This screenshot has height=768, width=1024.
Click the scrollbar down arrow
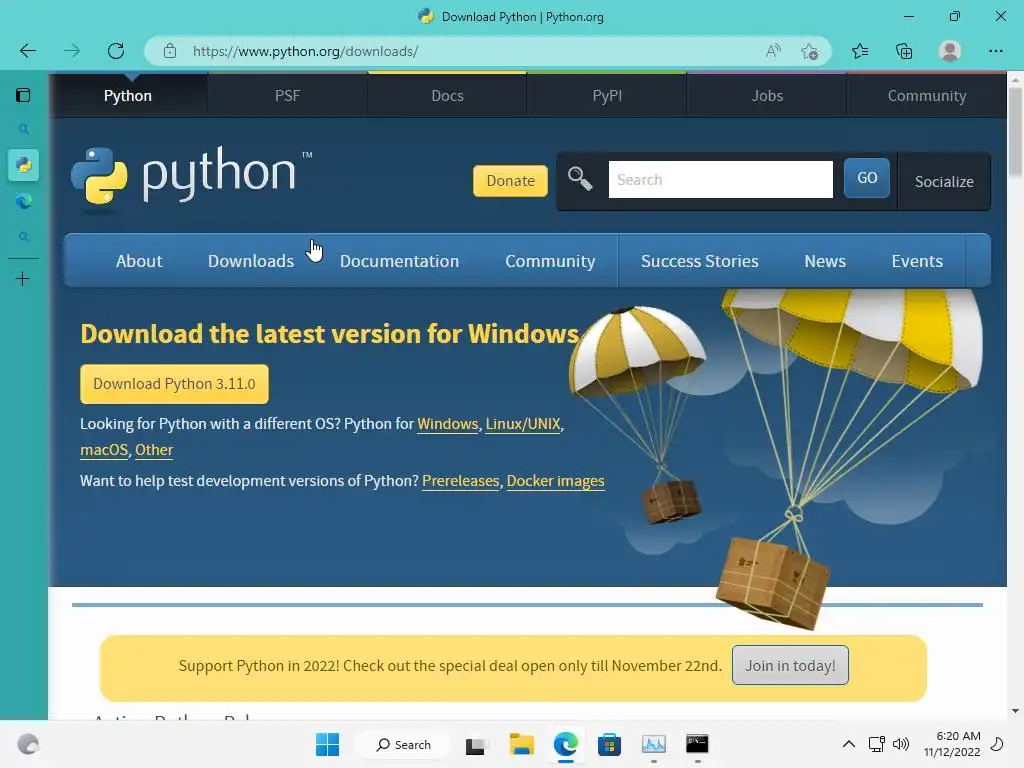(1015, 711)
